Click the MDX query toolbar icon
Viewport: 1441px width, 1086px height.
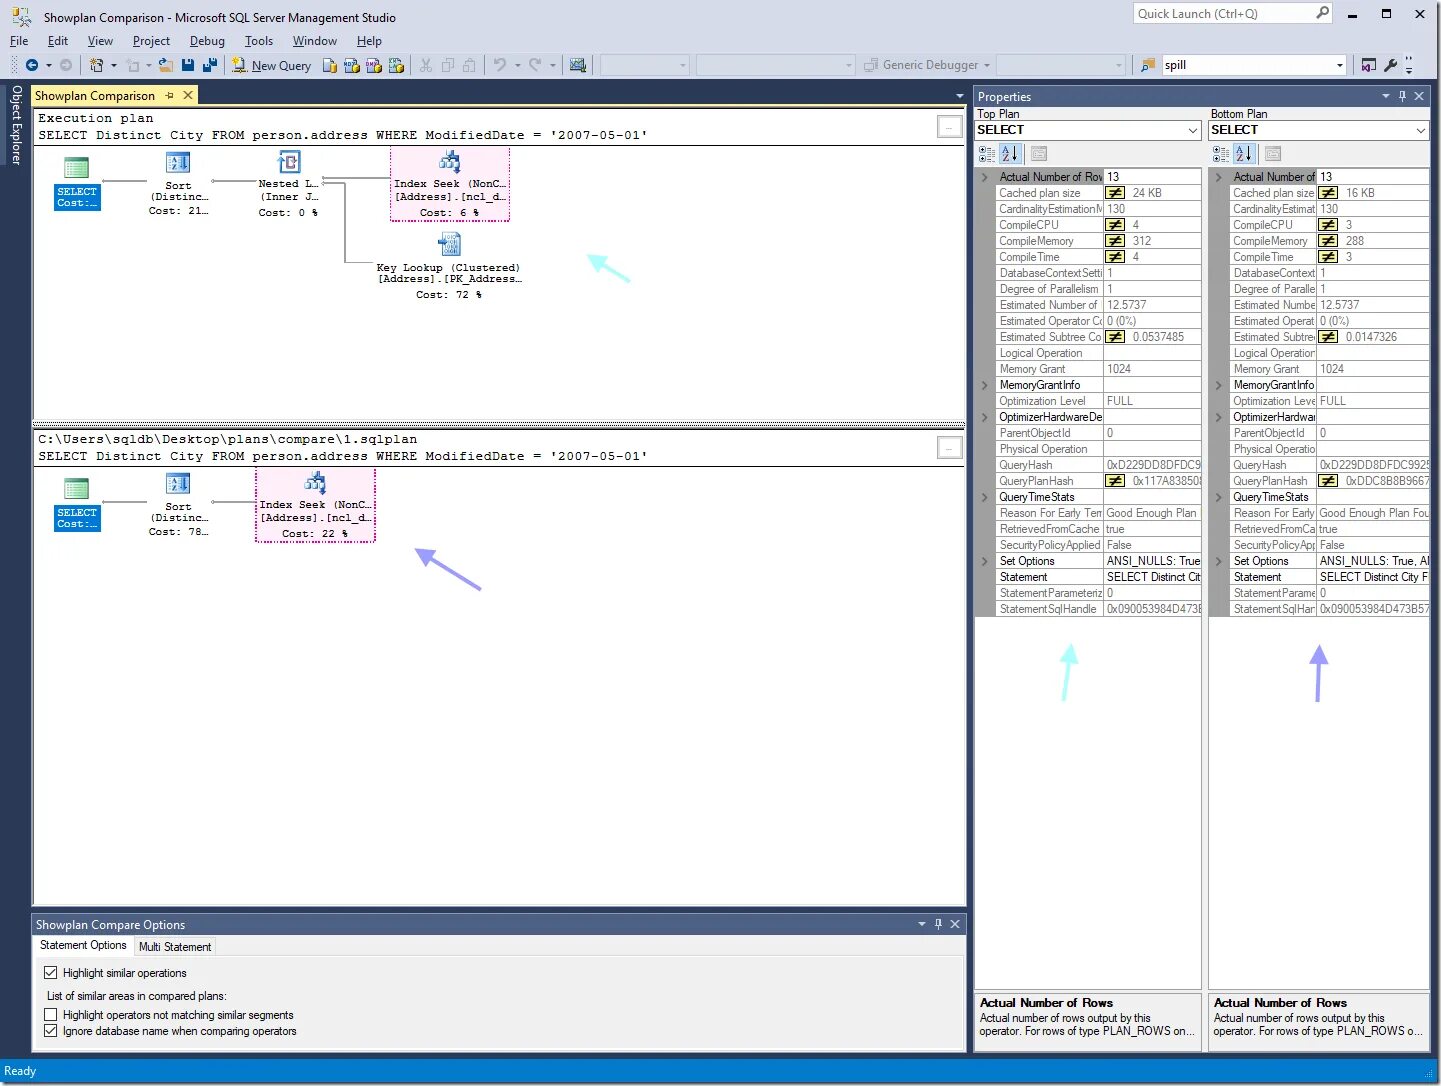[x=351, y=65]
